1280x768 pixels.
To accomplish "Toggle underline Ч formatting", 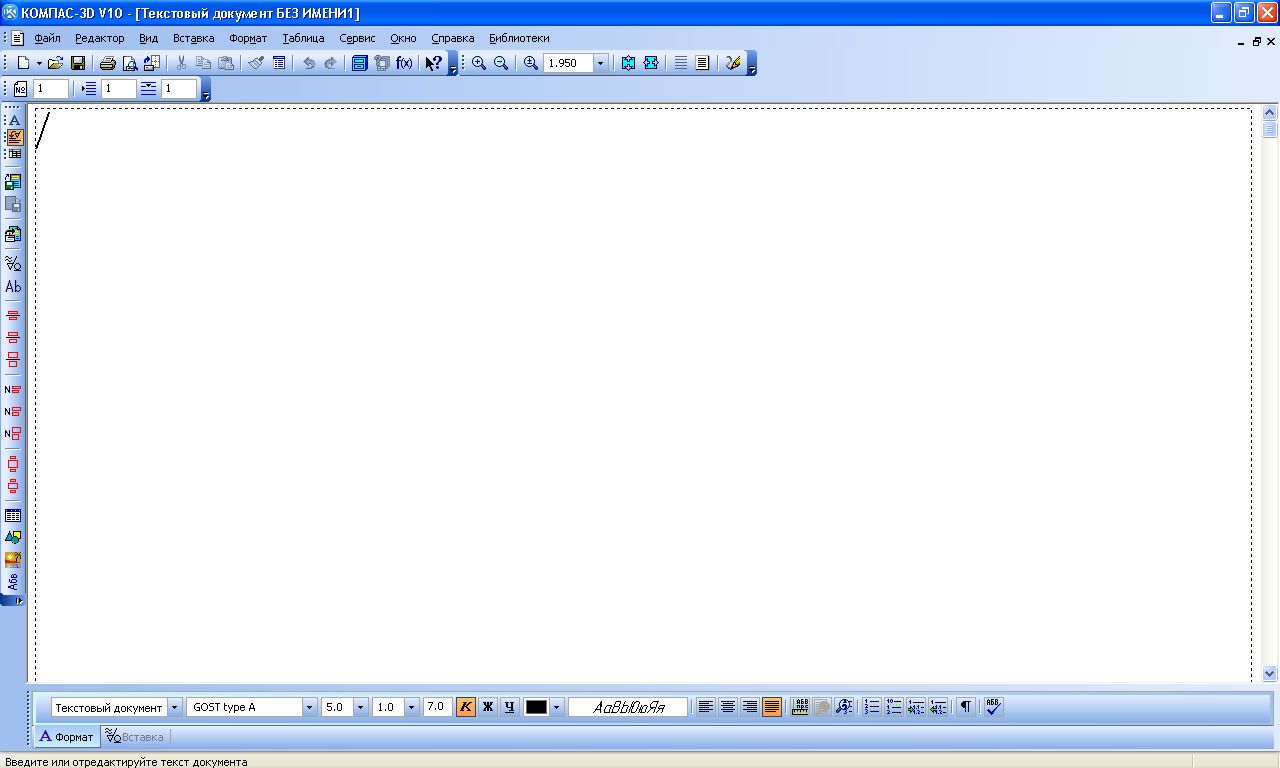I will (x=509, y=706).
